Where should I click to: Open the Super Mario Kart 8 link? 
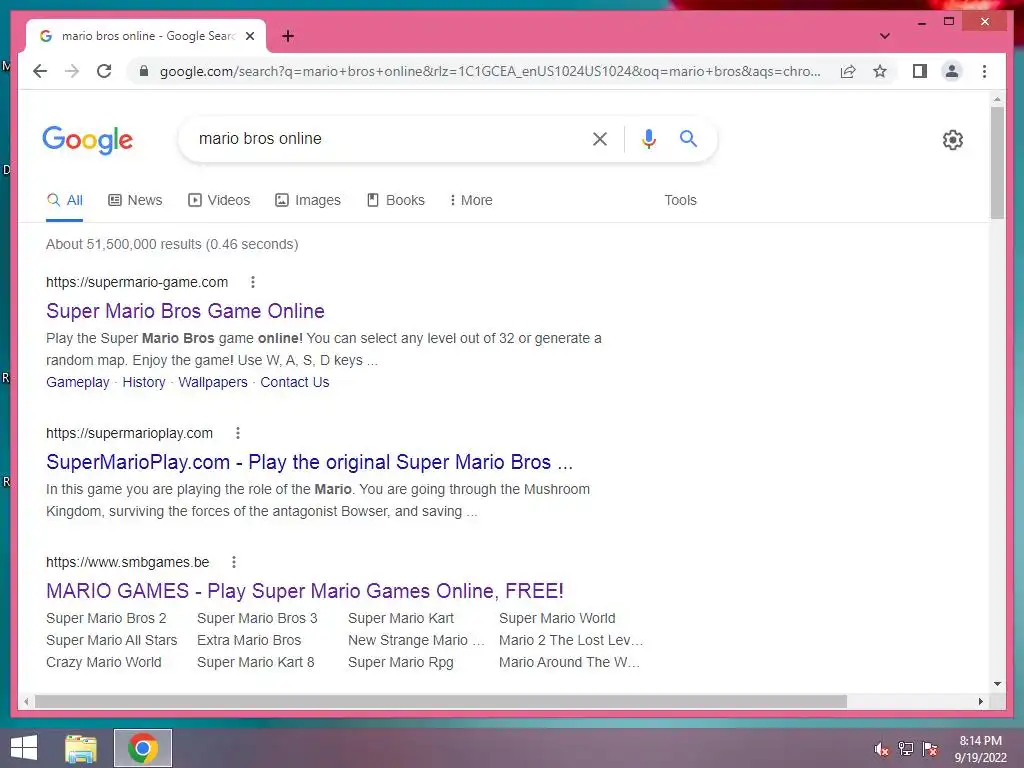click(255, 662)
